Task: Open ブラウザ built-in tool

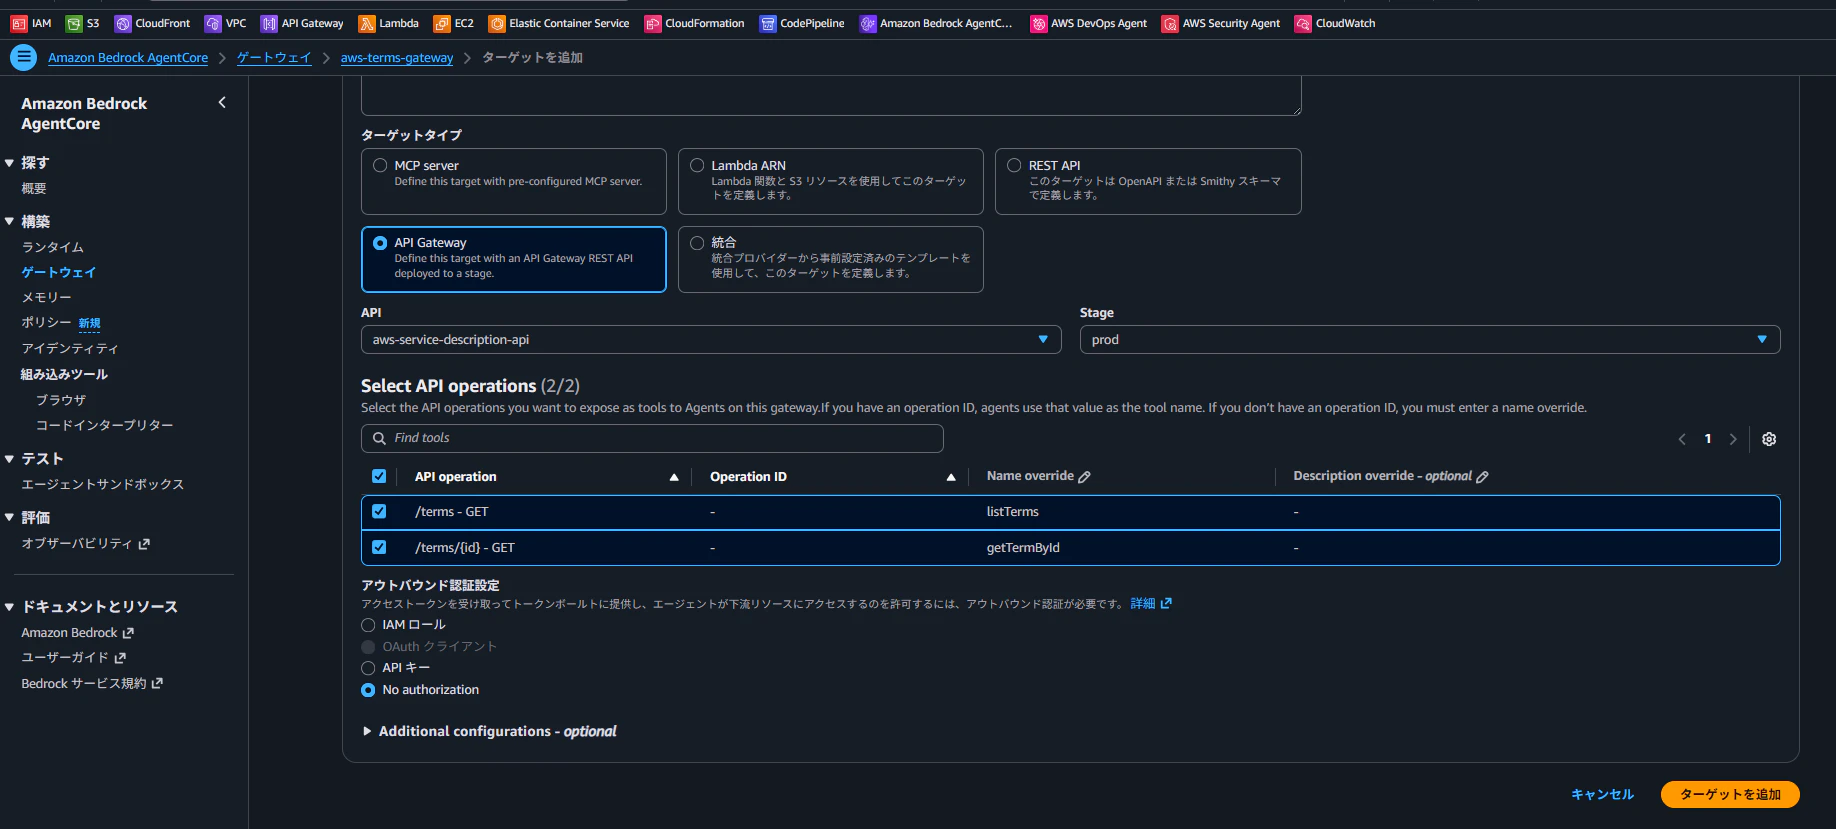Action: click(61, 400)
